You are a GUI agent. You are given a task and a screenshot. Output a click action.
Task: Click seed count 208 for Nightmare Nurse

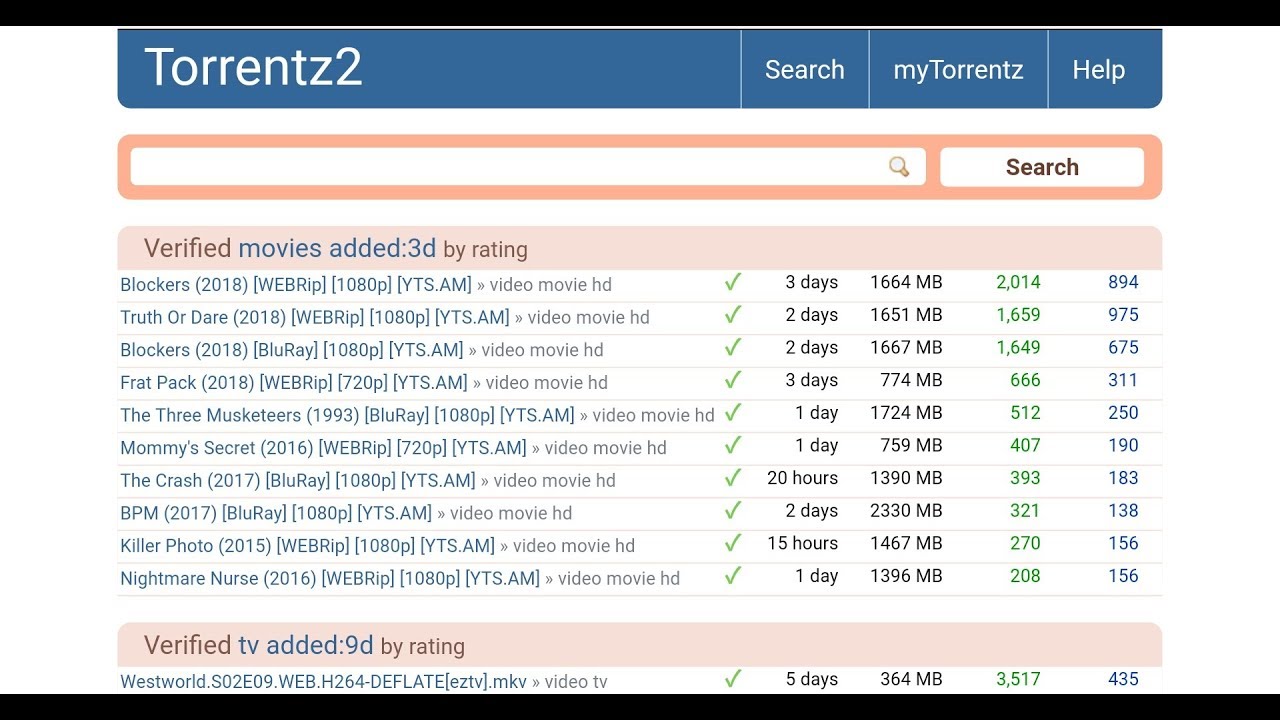click(1025, 576)
